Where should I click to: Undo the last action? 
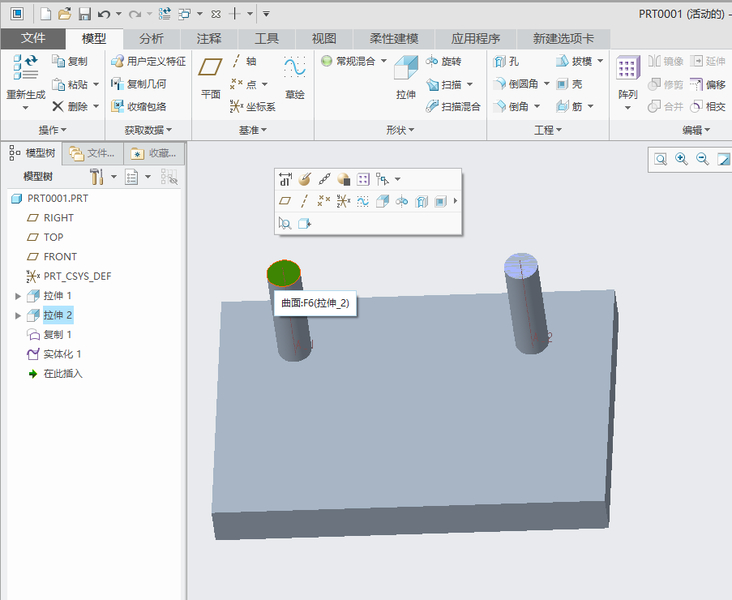pyautogui.click(x=104, y=14)
